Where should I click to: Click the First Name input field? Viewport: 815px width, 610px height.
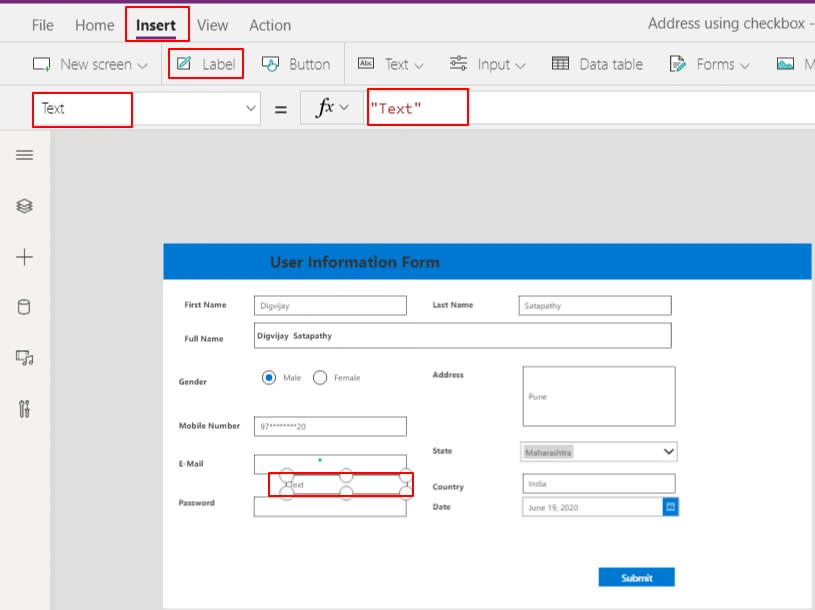click(330, 306)
